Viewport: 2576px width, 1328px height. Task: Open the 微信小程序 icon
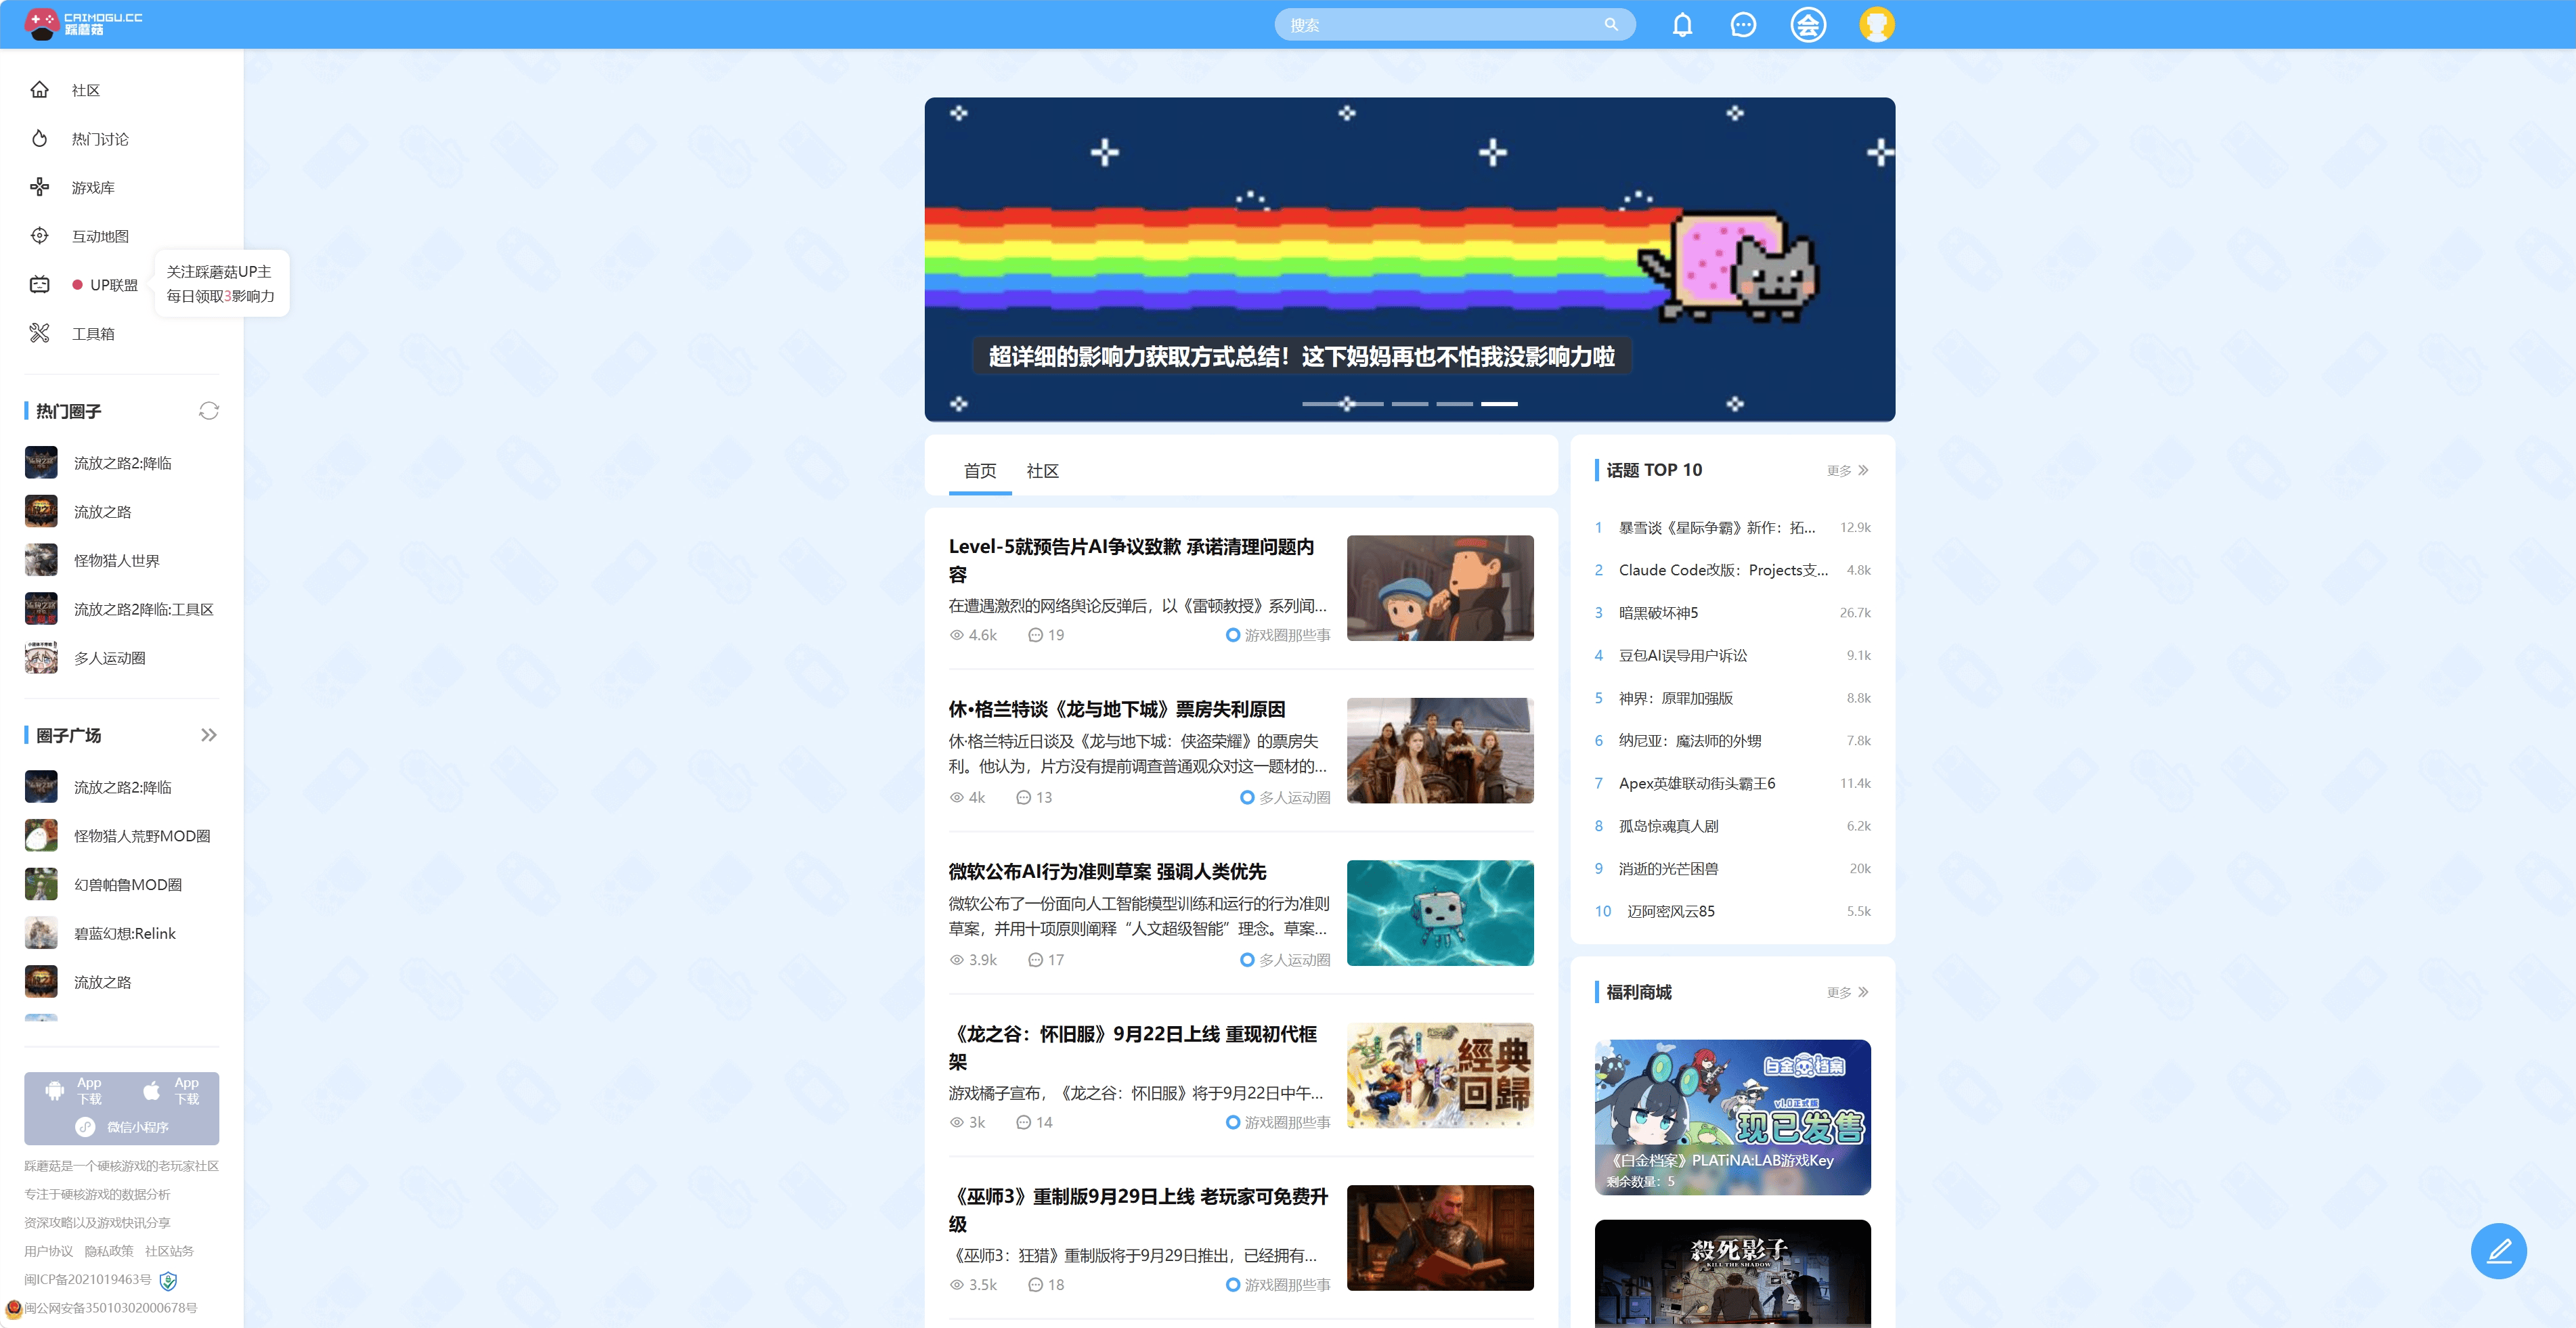(x=86, y=1127)
